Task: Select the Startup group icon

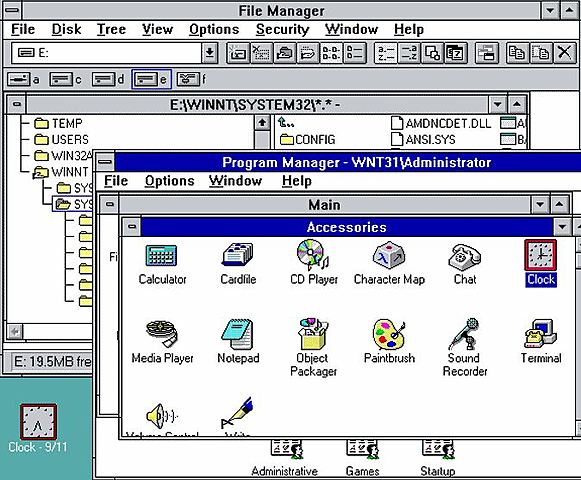Action: coord(438,449)
